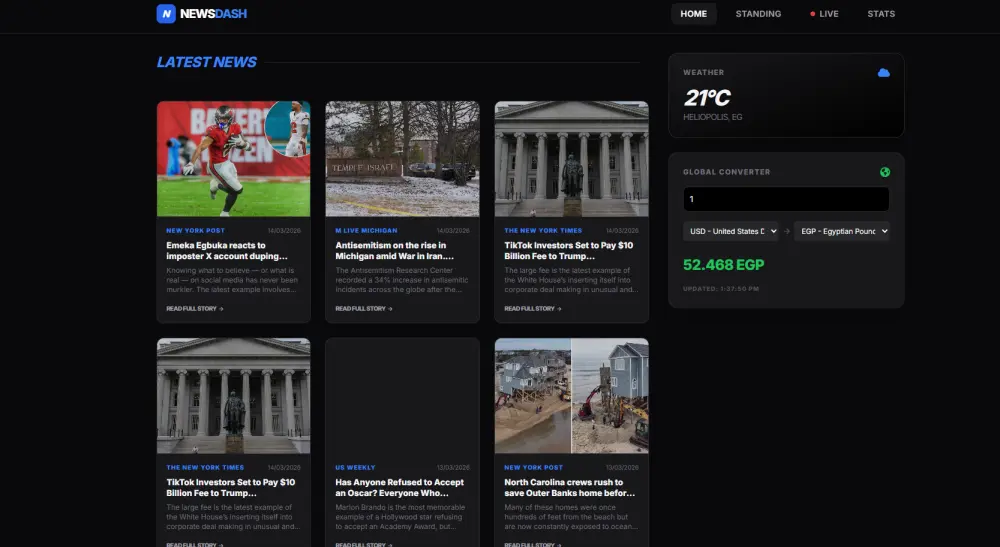
Task: Click the red live dot indicator
Action: (x=812, y=14)
